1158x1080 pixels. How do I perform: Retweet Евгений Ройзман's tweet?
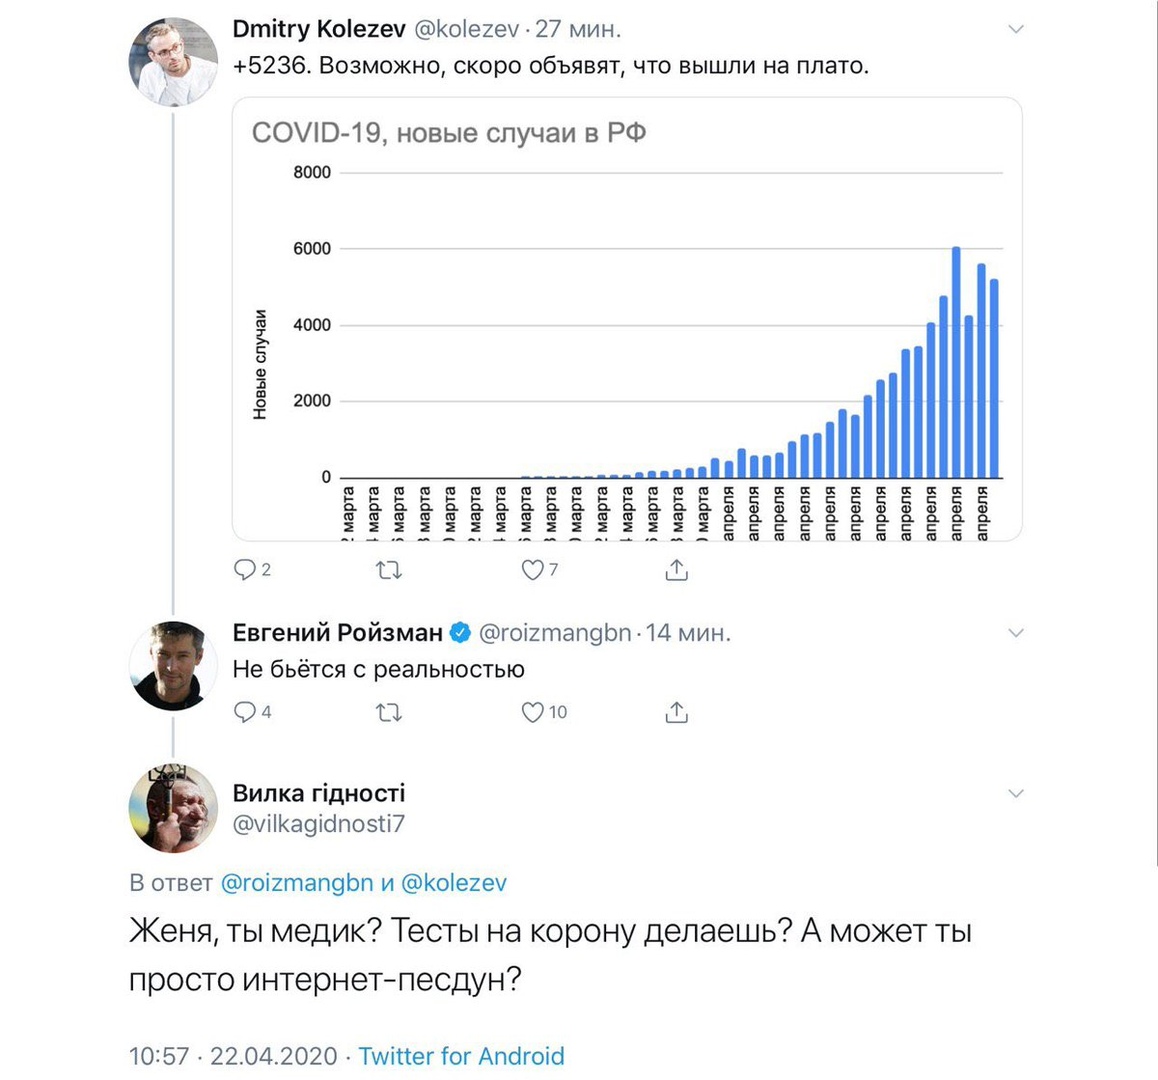pyautogui.click(x=389, y=712)
